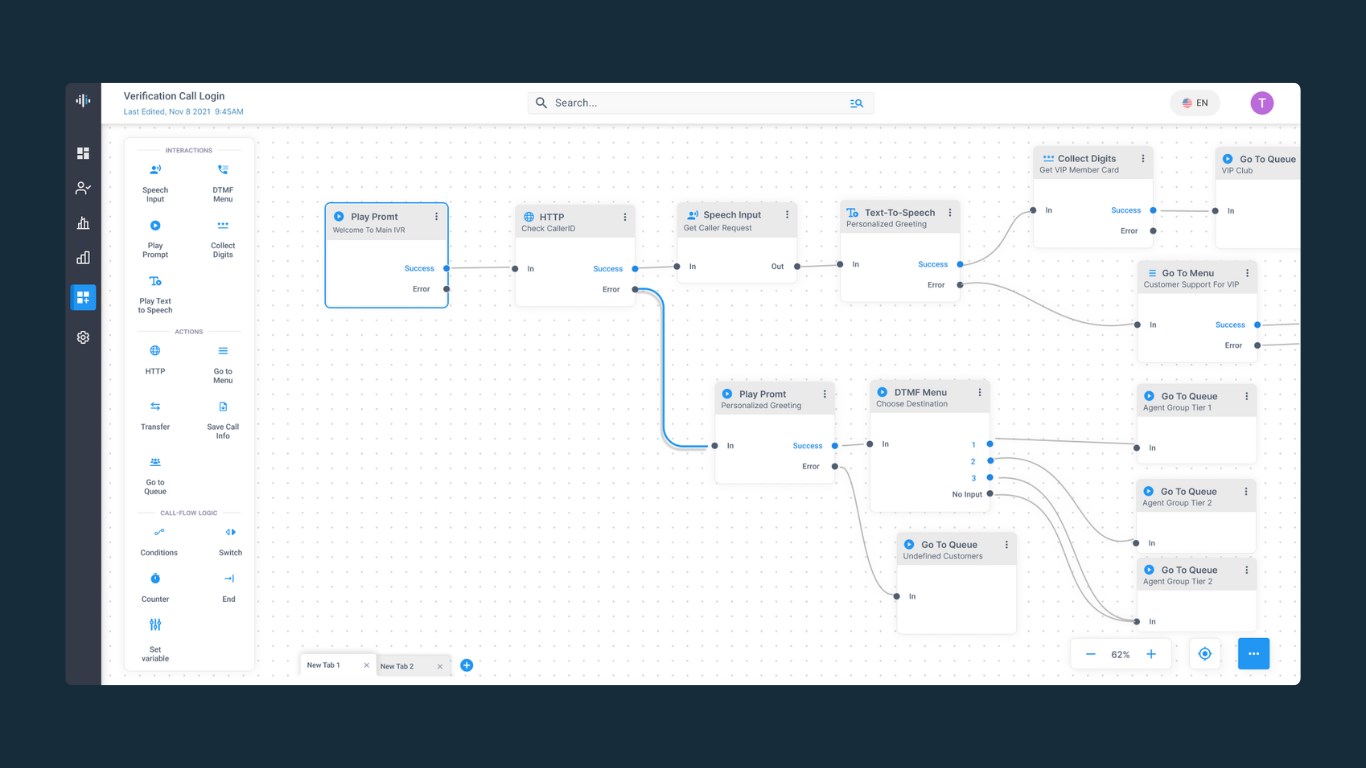Open the blue more options button
The height and width of the screenshot is (768, 1366).
[x=1254, y=654]
